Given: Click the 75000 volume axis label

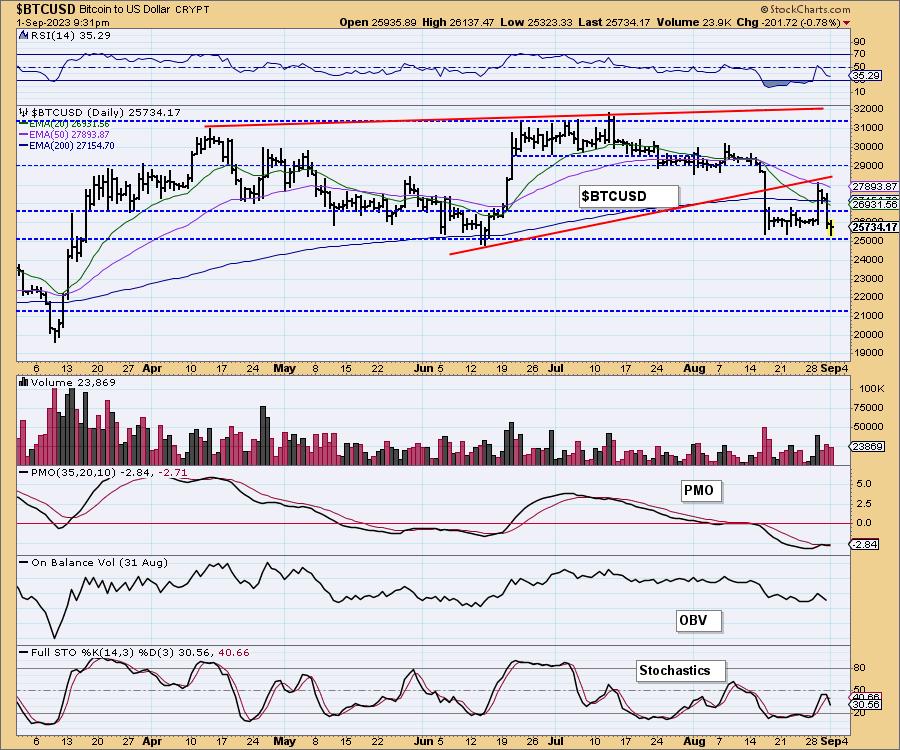Looking at the screenshot, I should point(868,407).
